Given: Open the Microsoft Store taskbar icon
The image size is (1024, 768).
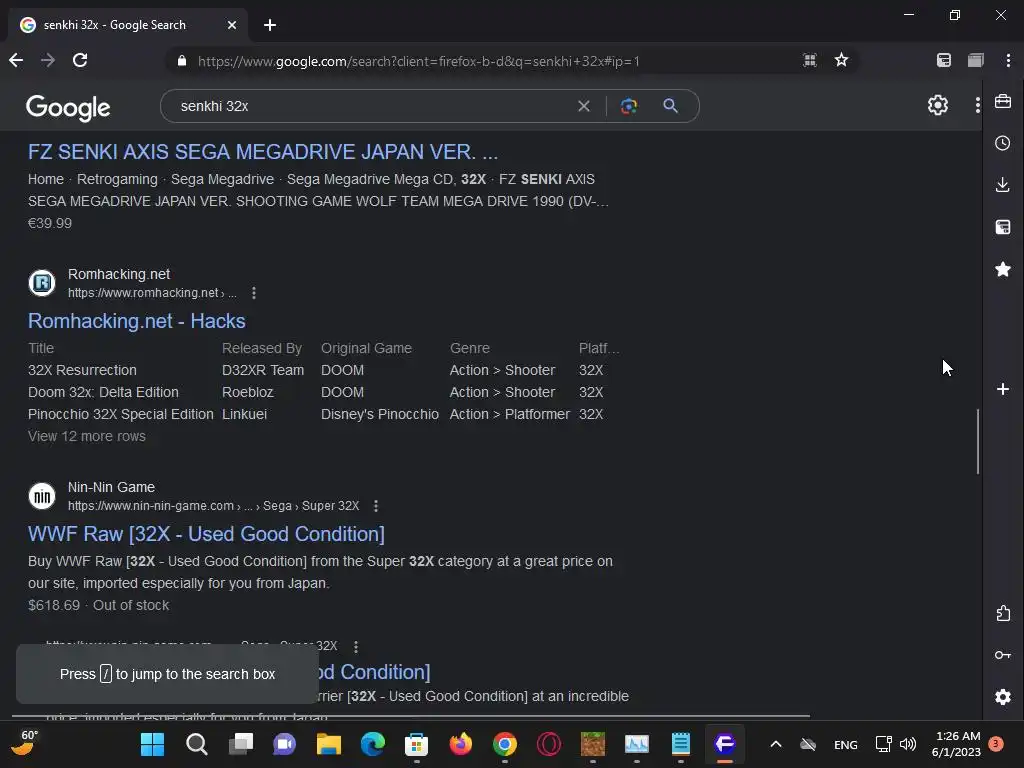Looking at the screenshot, I should pyautogui.click(x=417, y=744).
